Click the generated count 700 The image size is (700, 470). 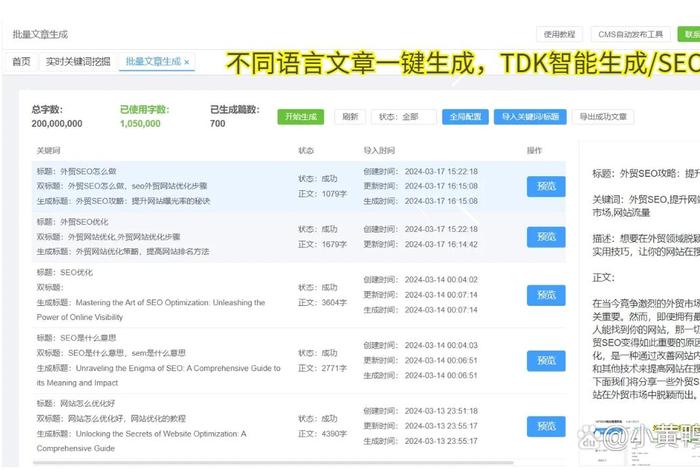pos(217,124)
